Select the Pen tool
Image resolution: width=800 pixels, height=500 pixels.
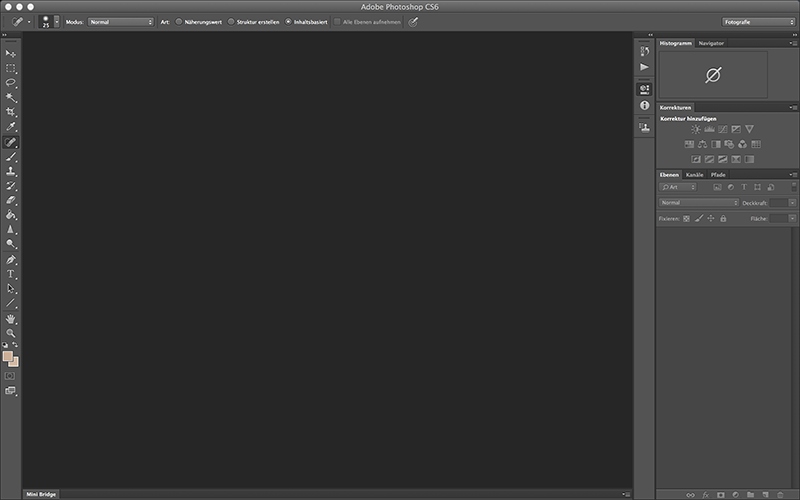pos(11,260)
